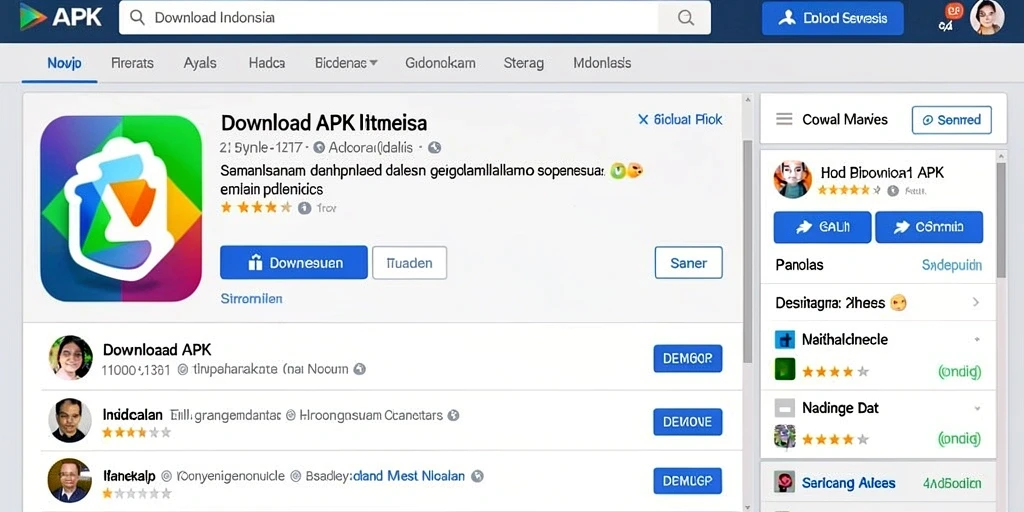Click the main list vertical scrollbar
1024x512 pixels.
click(748, 251)
